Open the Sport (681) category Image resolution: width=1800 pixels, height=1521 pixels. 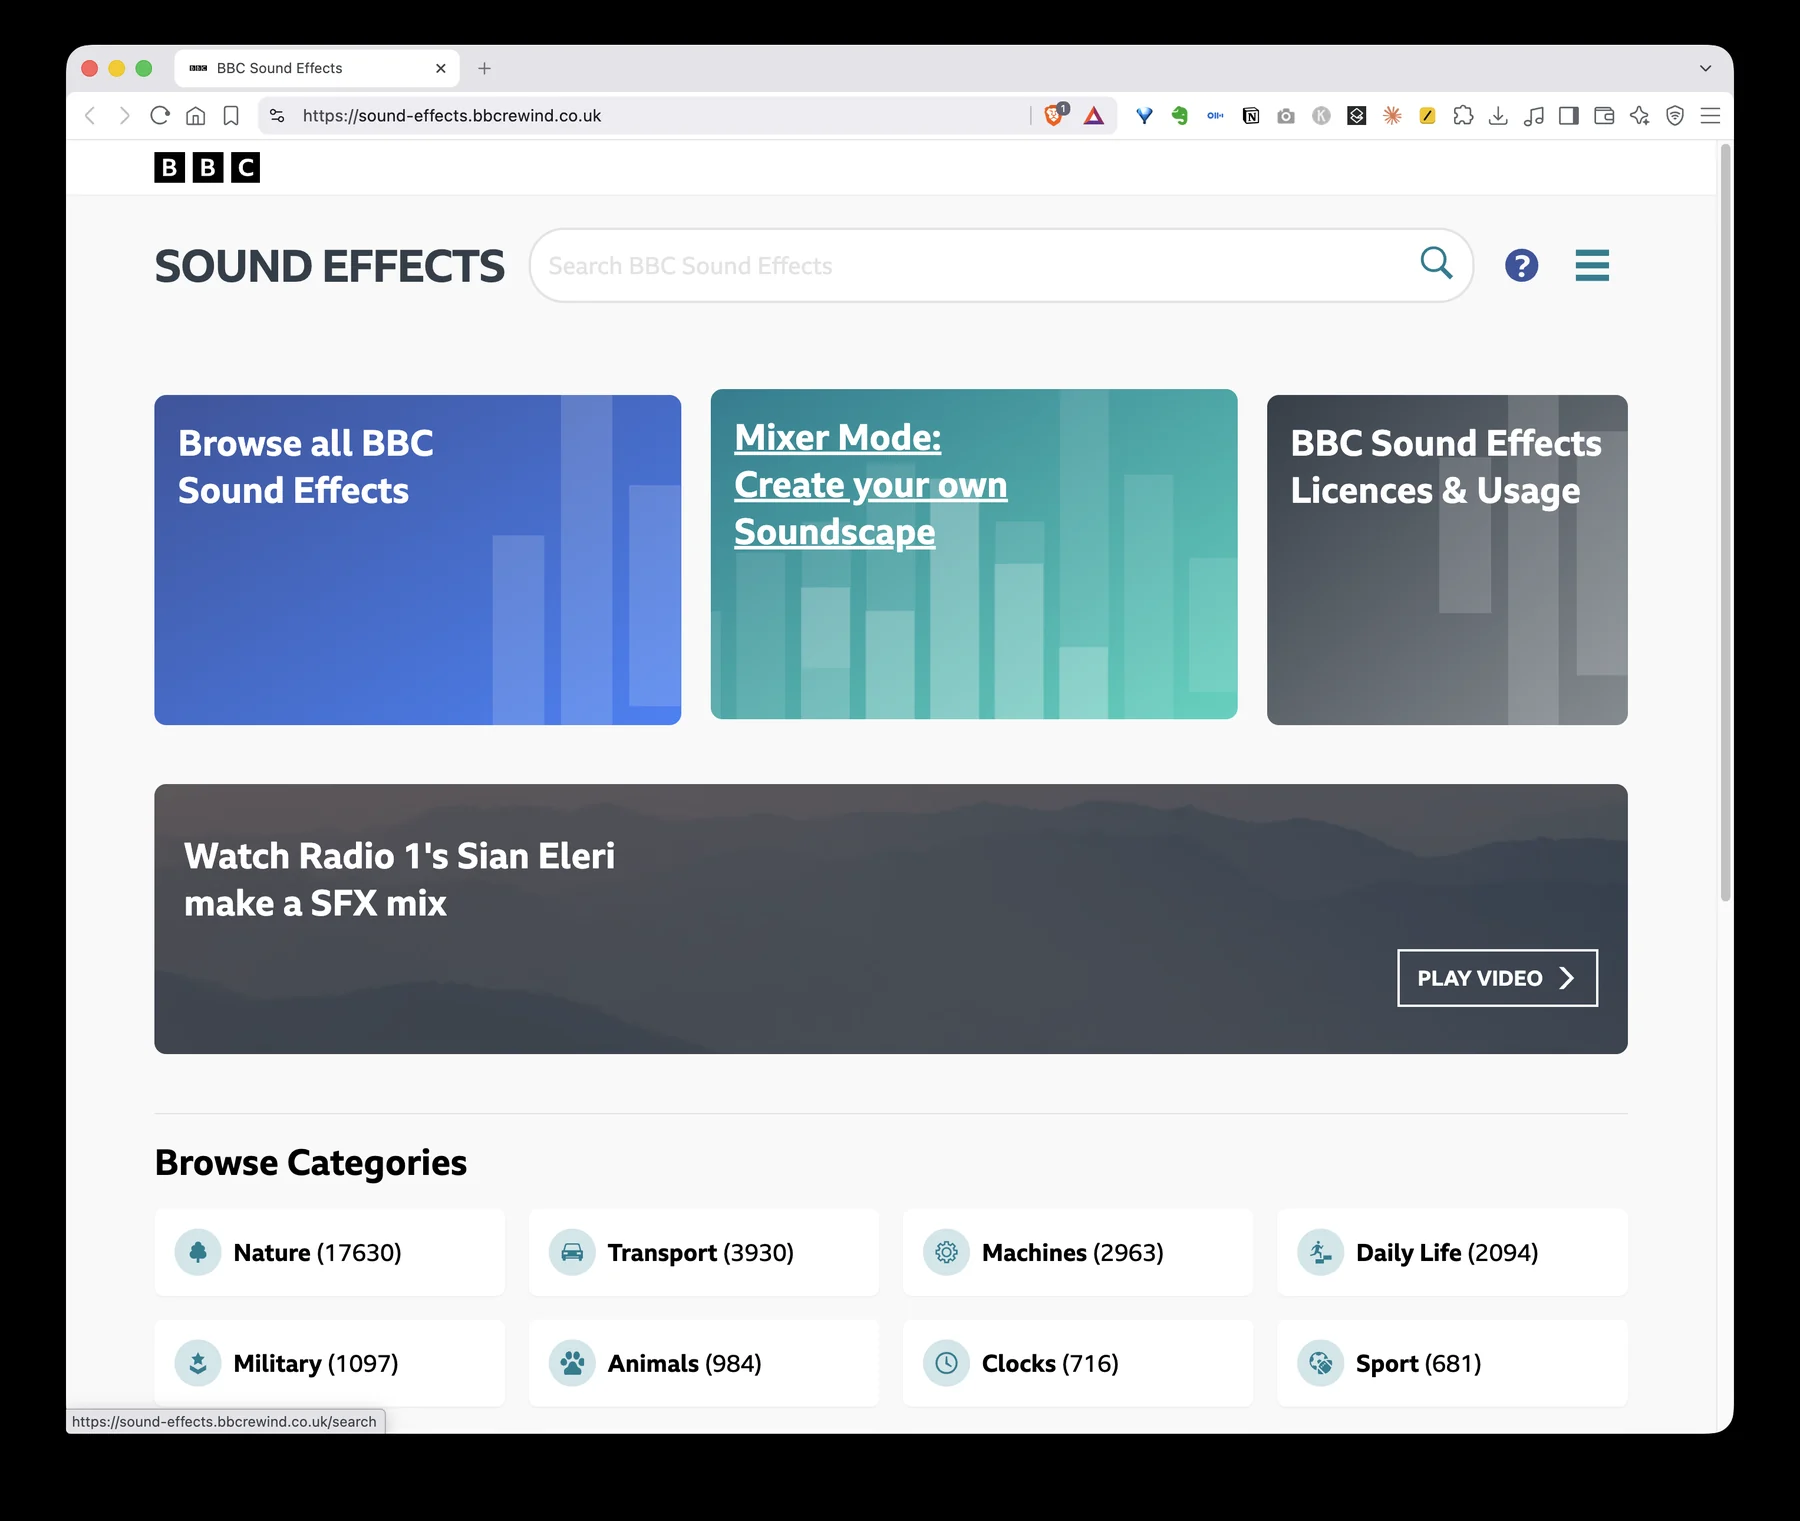tap(1452, 1363)
